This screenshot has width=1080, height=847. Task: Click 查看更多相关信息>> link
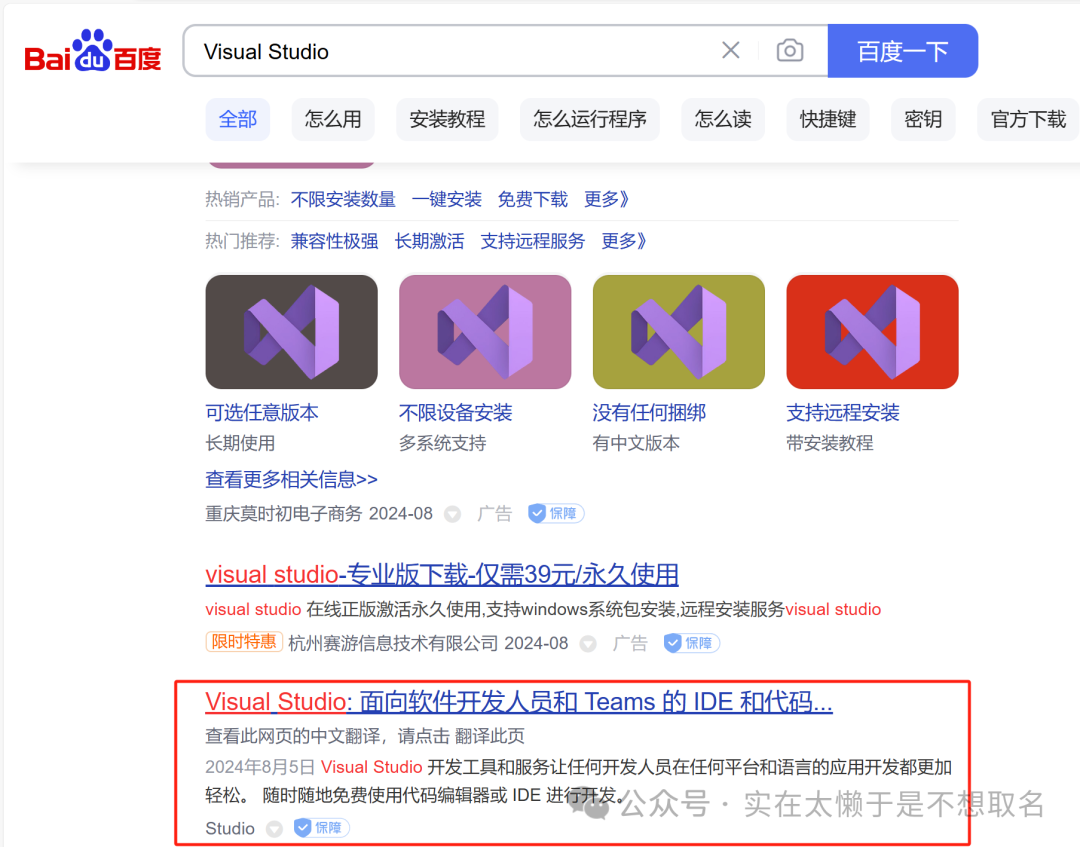291,479
